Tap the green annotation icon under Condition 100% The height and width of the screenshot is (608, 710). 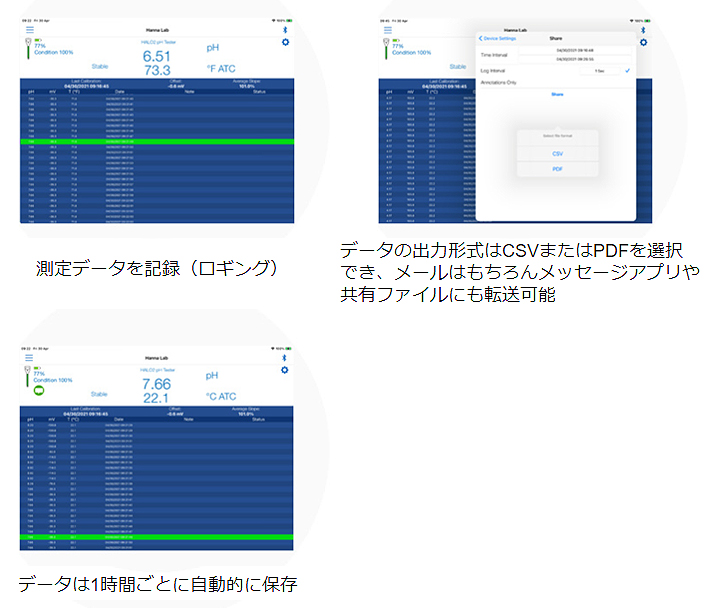pyautogui.click(x=39, y=390)
